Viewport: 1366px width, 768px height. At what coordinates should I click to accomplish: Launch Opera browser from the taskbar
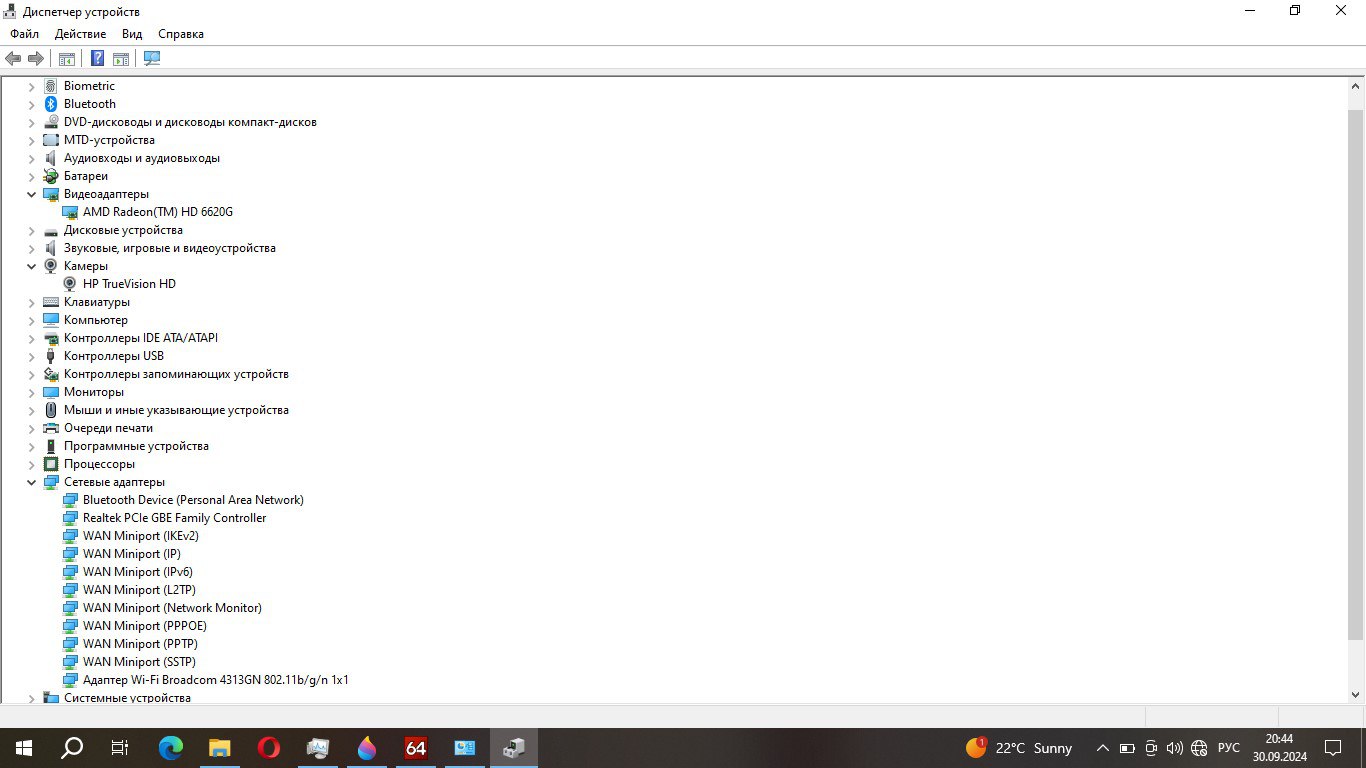tap(269, 748)
